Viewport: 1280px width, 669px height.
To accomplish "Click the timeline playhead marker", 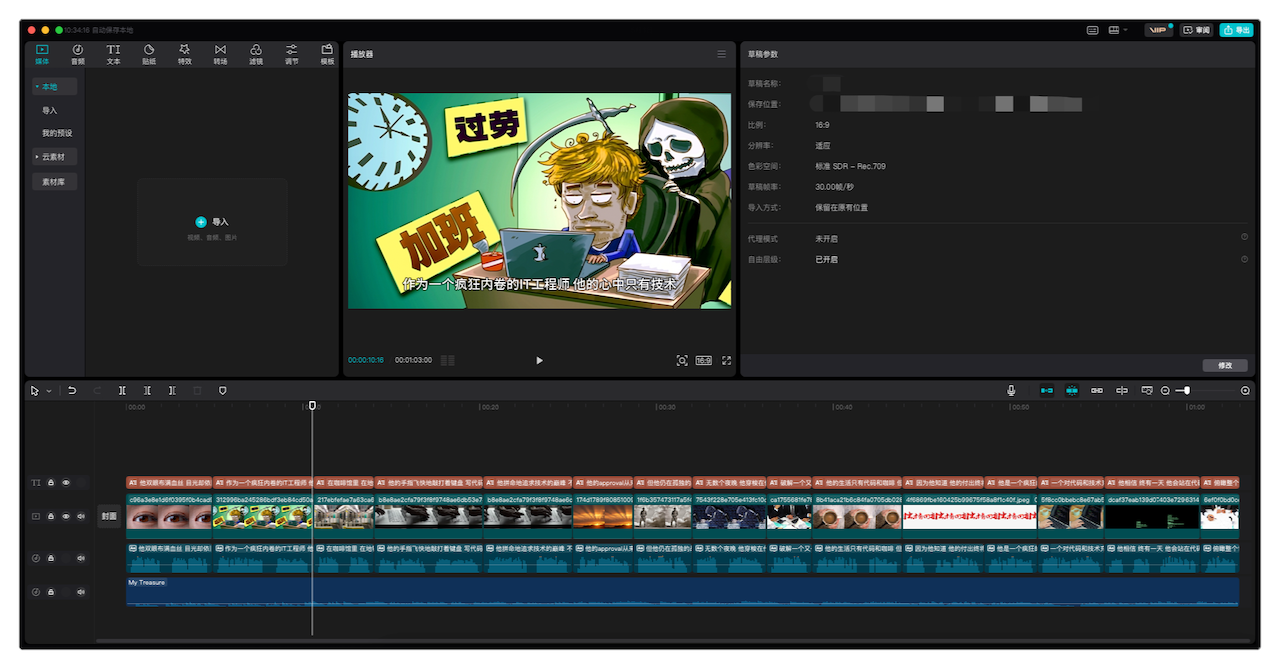I will pyautogui.click(x=312, y=405).
